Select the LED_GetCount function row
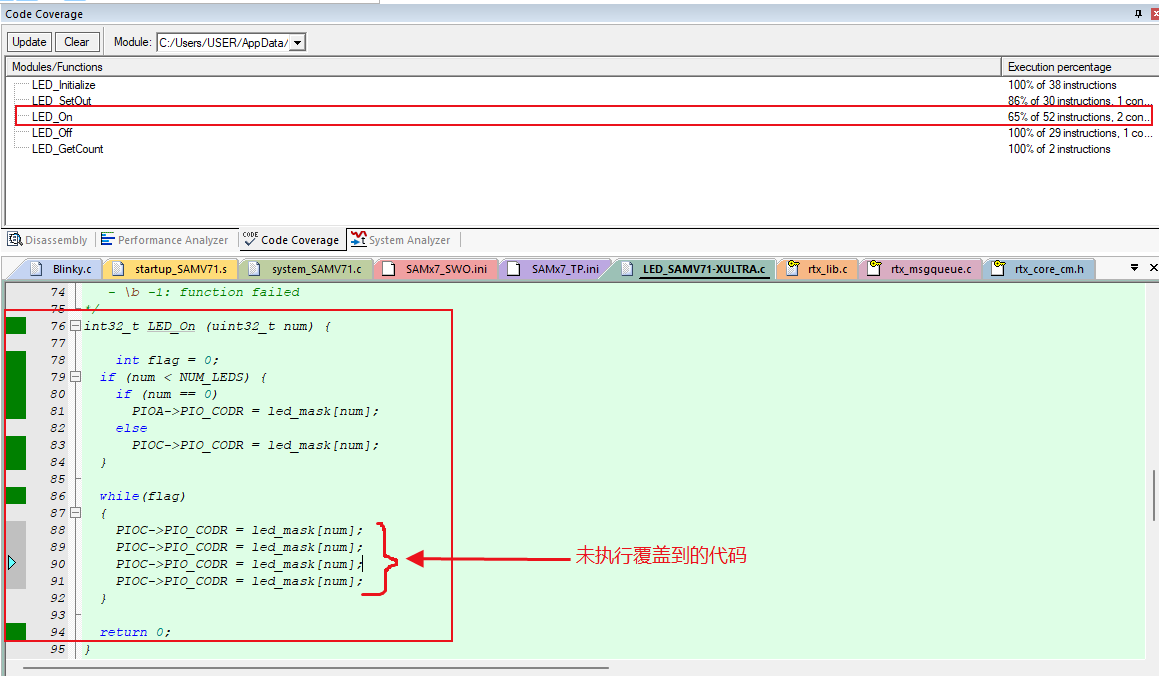This screenshot has width=1159, height=676. point(67,149)
